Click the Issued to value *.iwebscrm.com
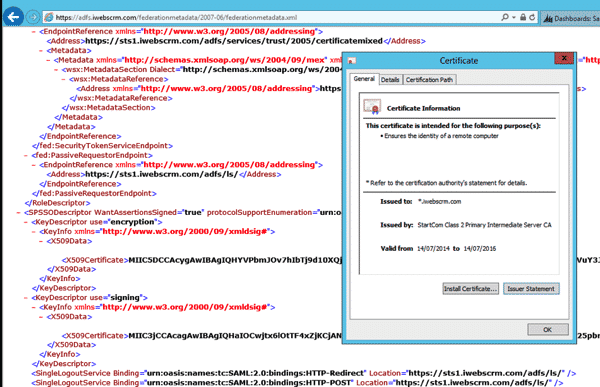This screenshot has height=387, width=600. click(440, 201)
